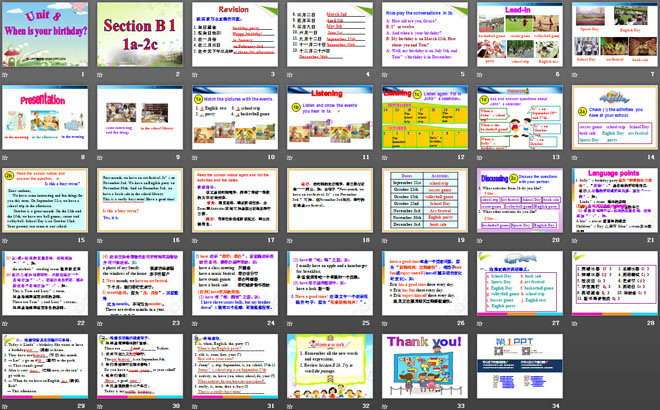Click the animation star icon under slide 18
Image resolution: width=660 pixels, height=410 pixels.
click(290, 240)
